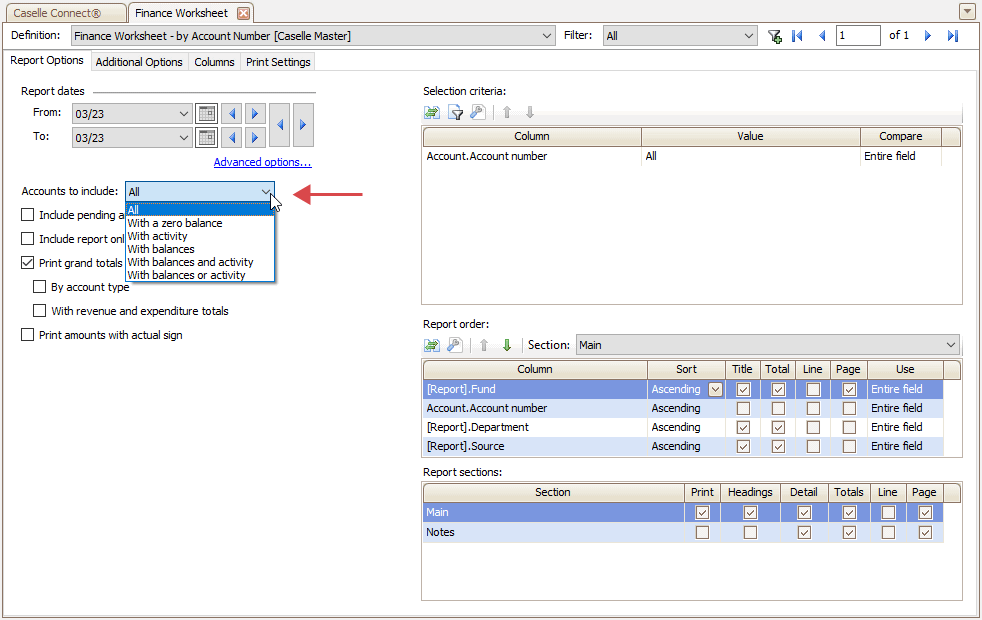Check With revenue and expenditure totals
The width and height of the screenshot is (982, 620).
pos(40,311)
